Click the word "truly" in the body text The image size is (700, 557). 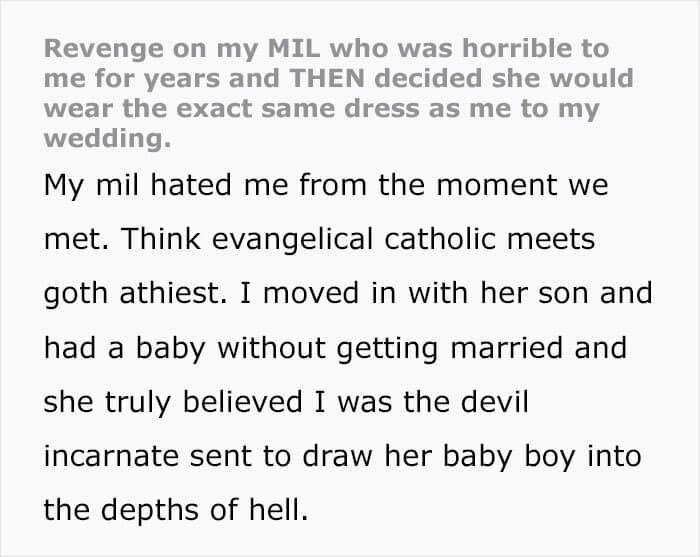point(142,402)
